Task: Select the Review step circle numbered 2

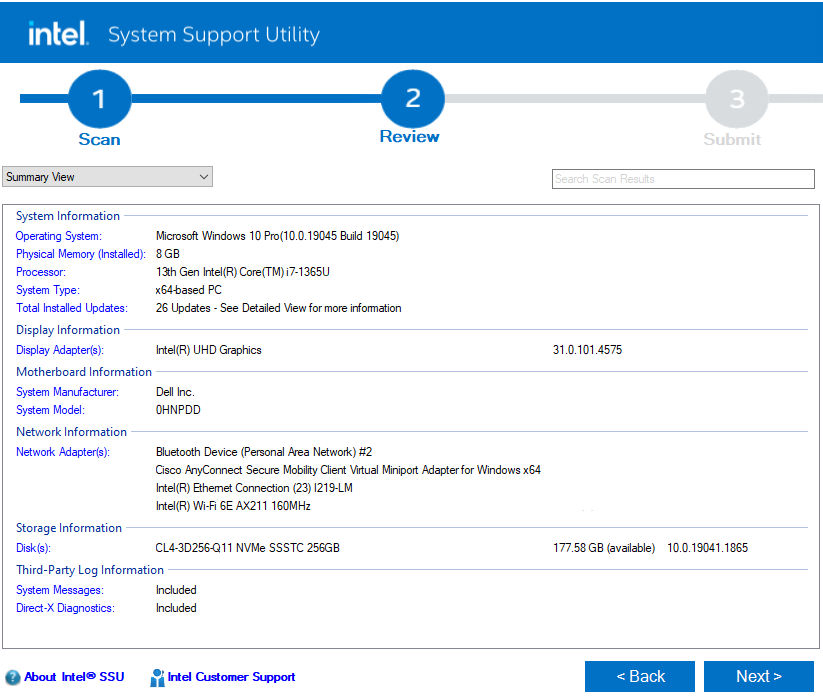Action: 410,98
